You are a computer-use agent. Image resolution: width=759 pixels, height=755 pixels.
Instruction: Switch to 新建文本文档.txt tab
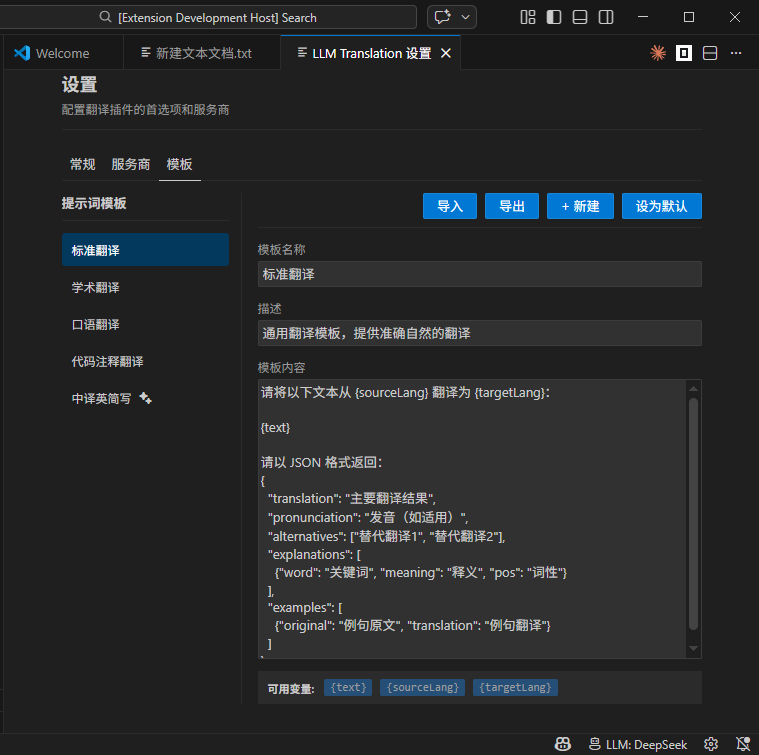pyautogui.click(x=202, y=53)
